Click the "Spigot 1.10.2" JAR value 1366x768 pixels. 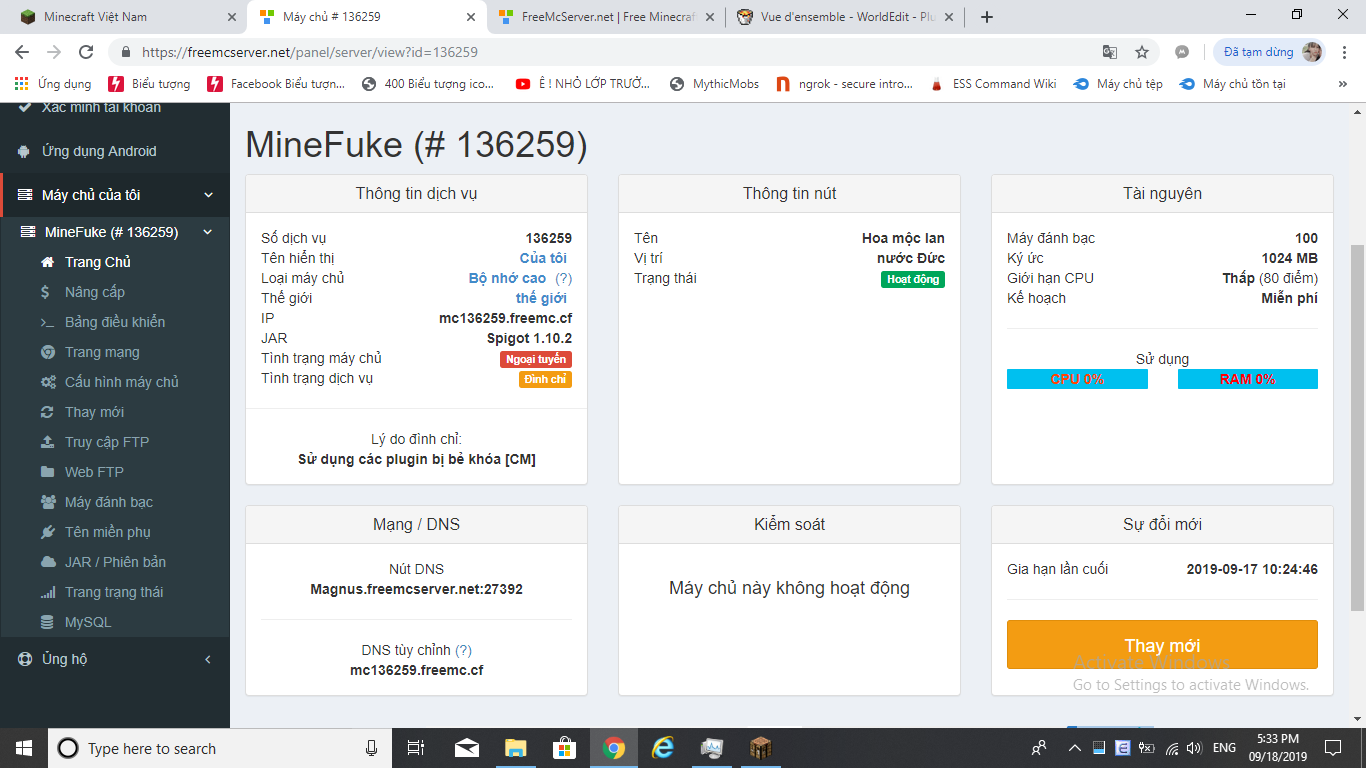[x=529, y=338]
